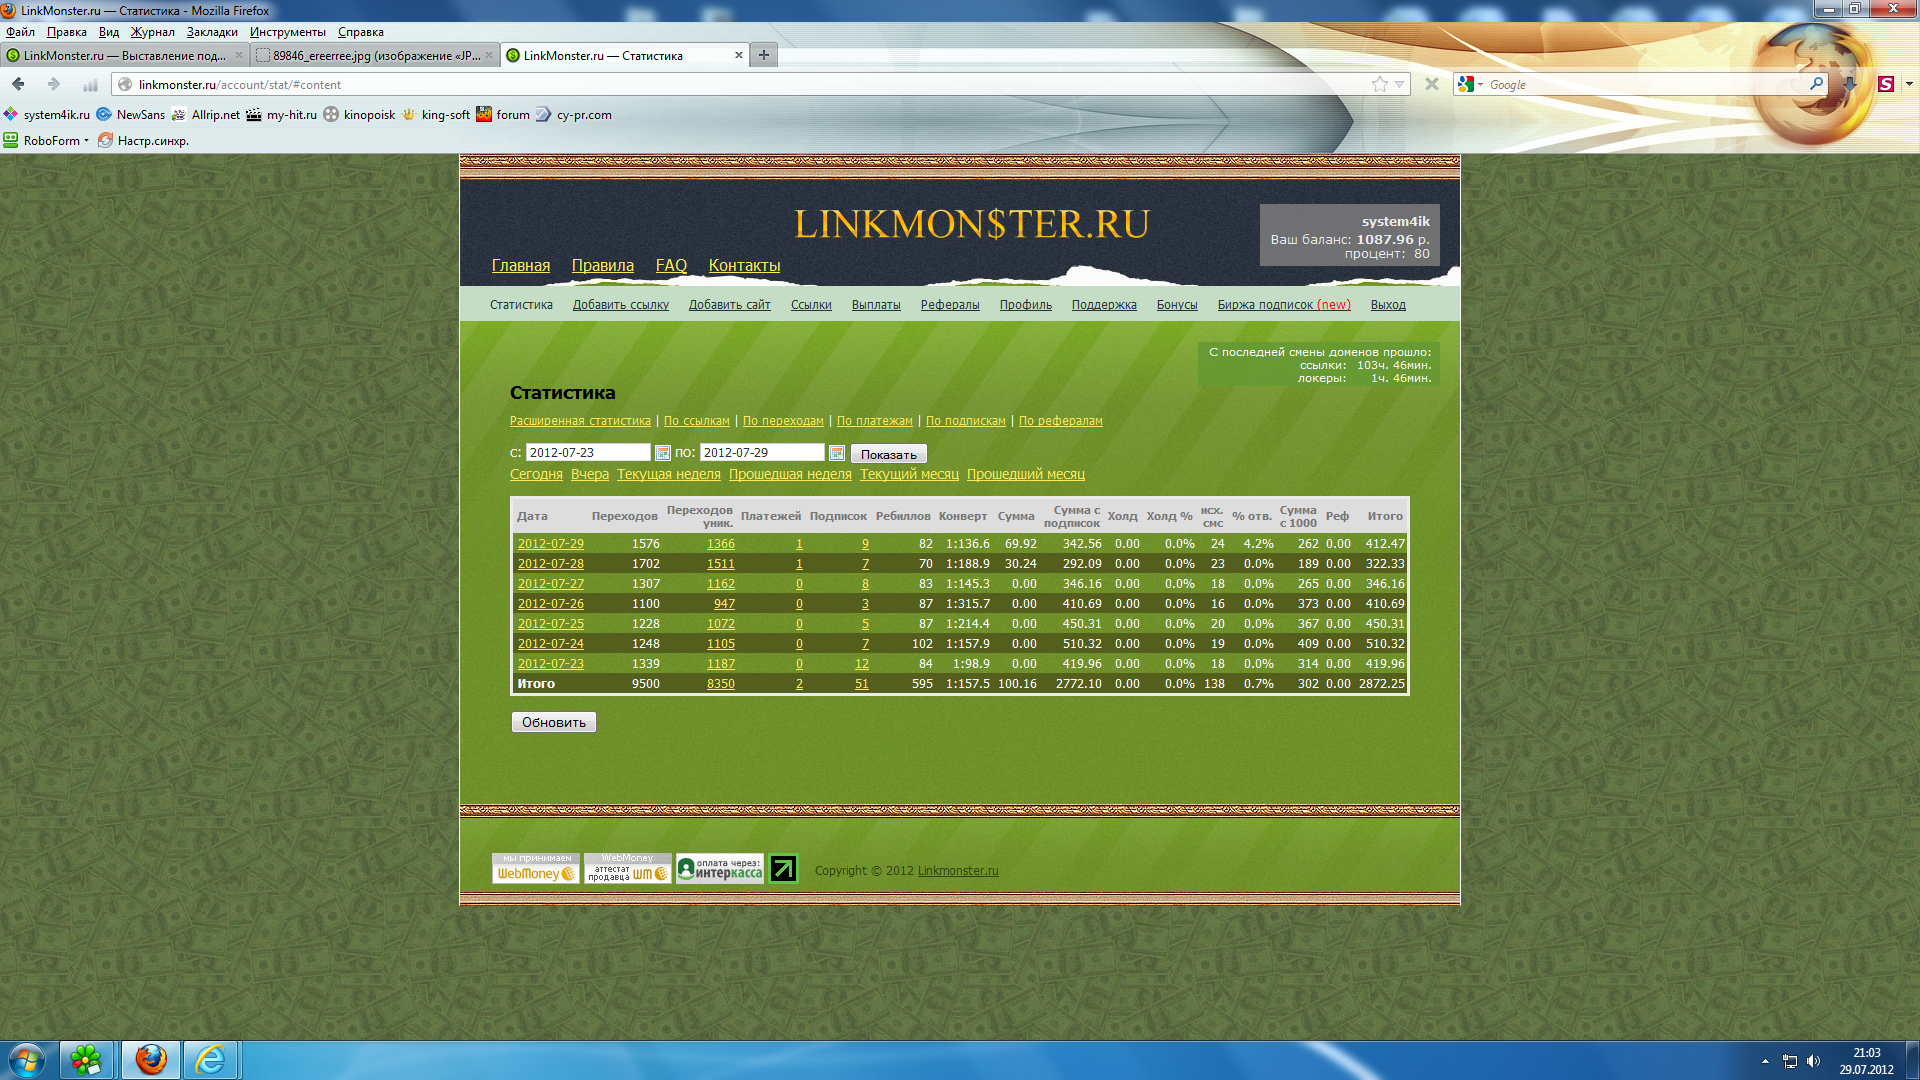The width and height of the screenshot is (1920, 1080).
Task: Open a new tab with the plus button
Action: (764, 55)
